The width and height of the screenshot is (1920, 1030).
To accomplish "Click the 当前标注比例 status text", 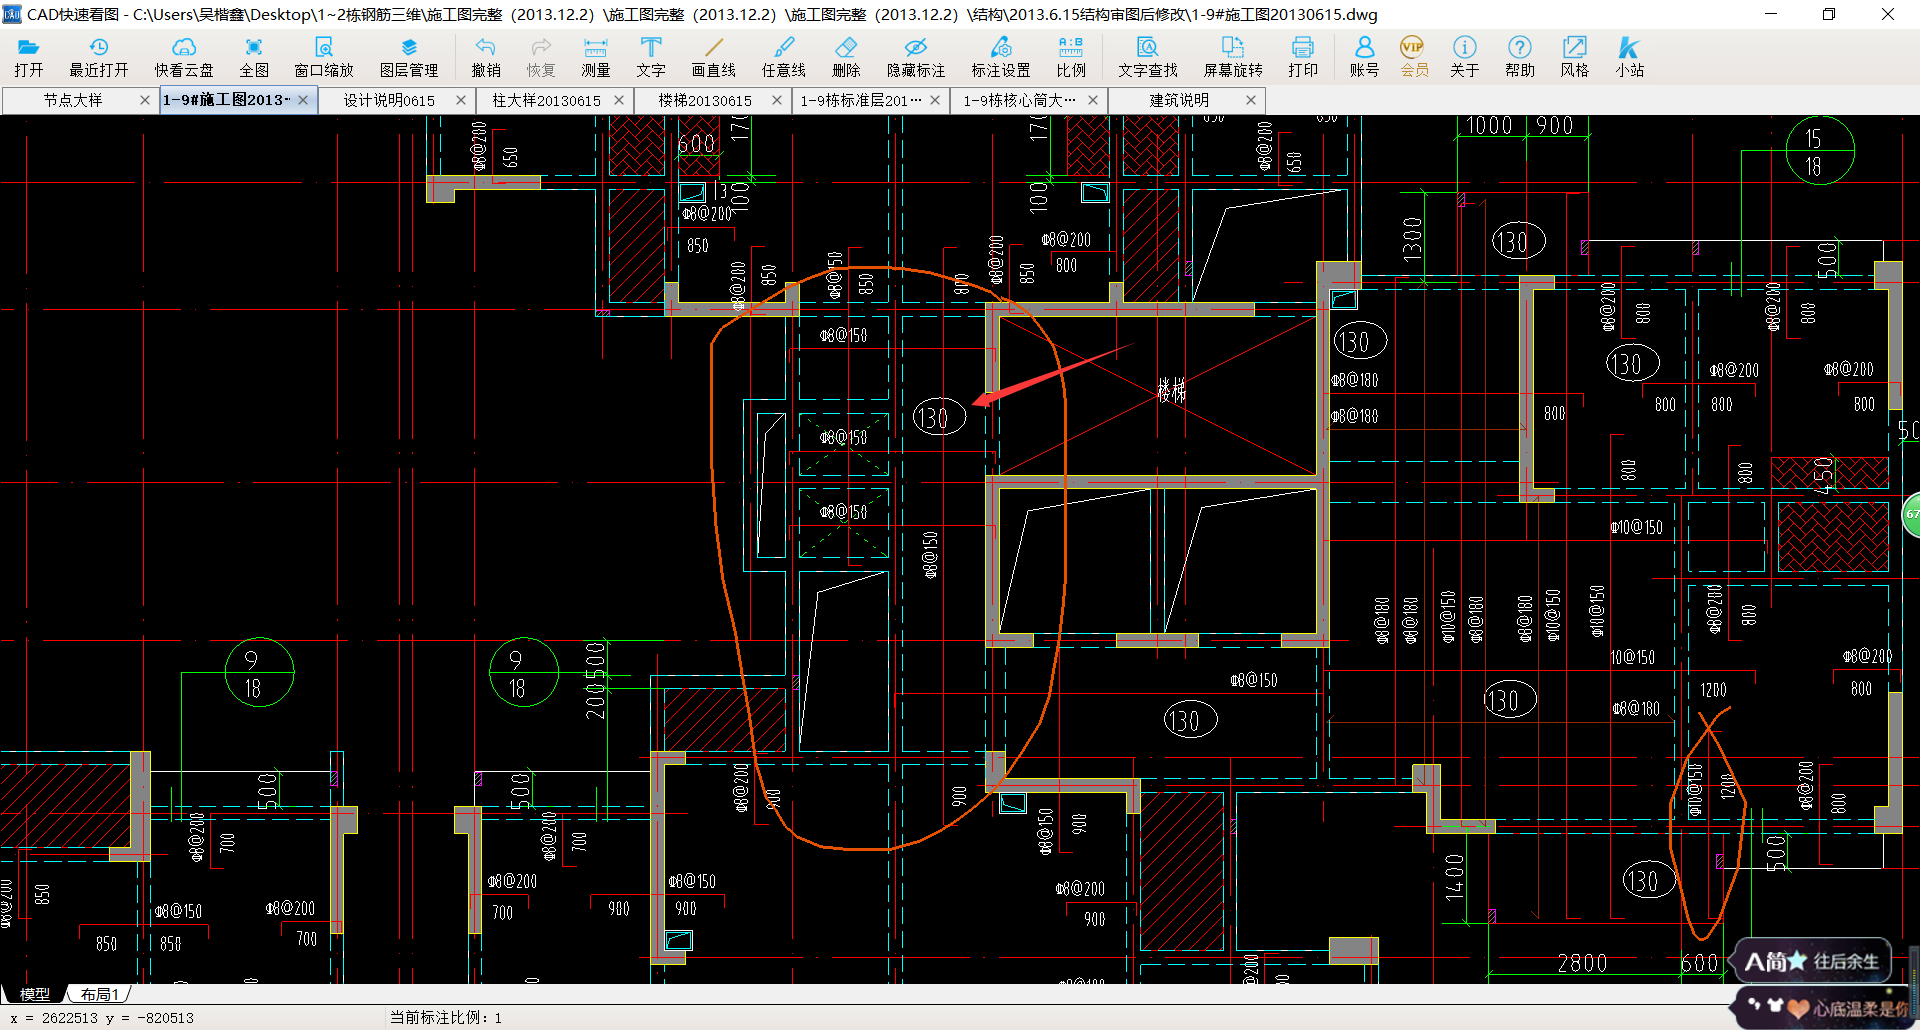I will [446, 1018].
